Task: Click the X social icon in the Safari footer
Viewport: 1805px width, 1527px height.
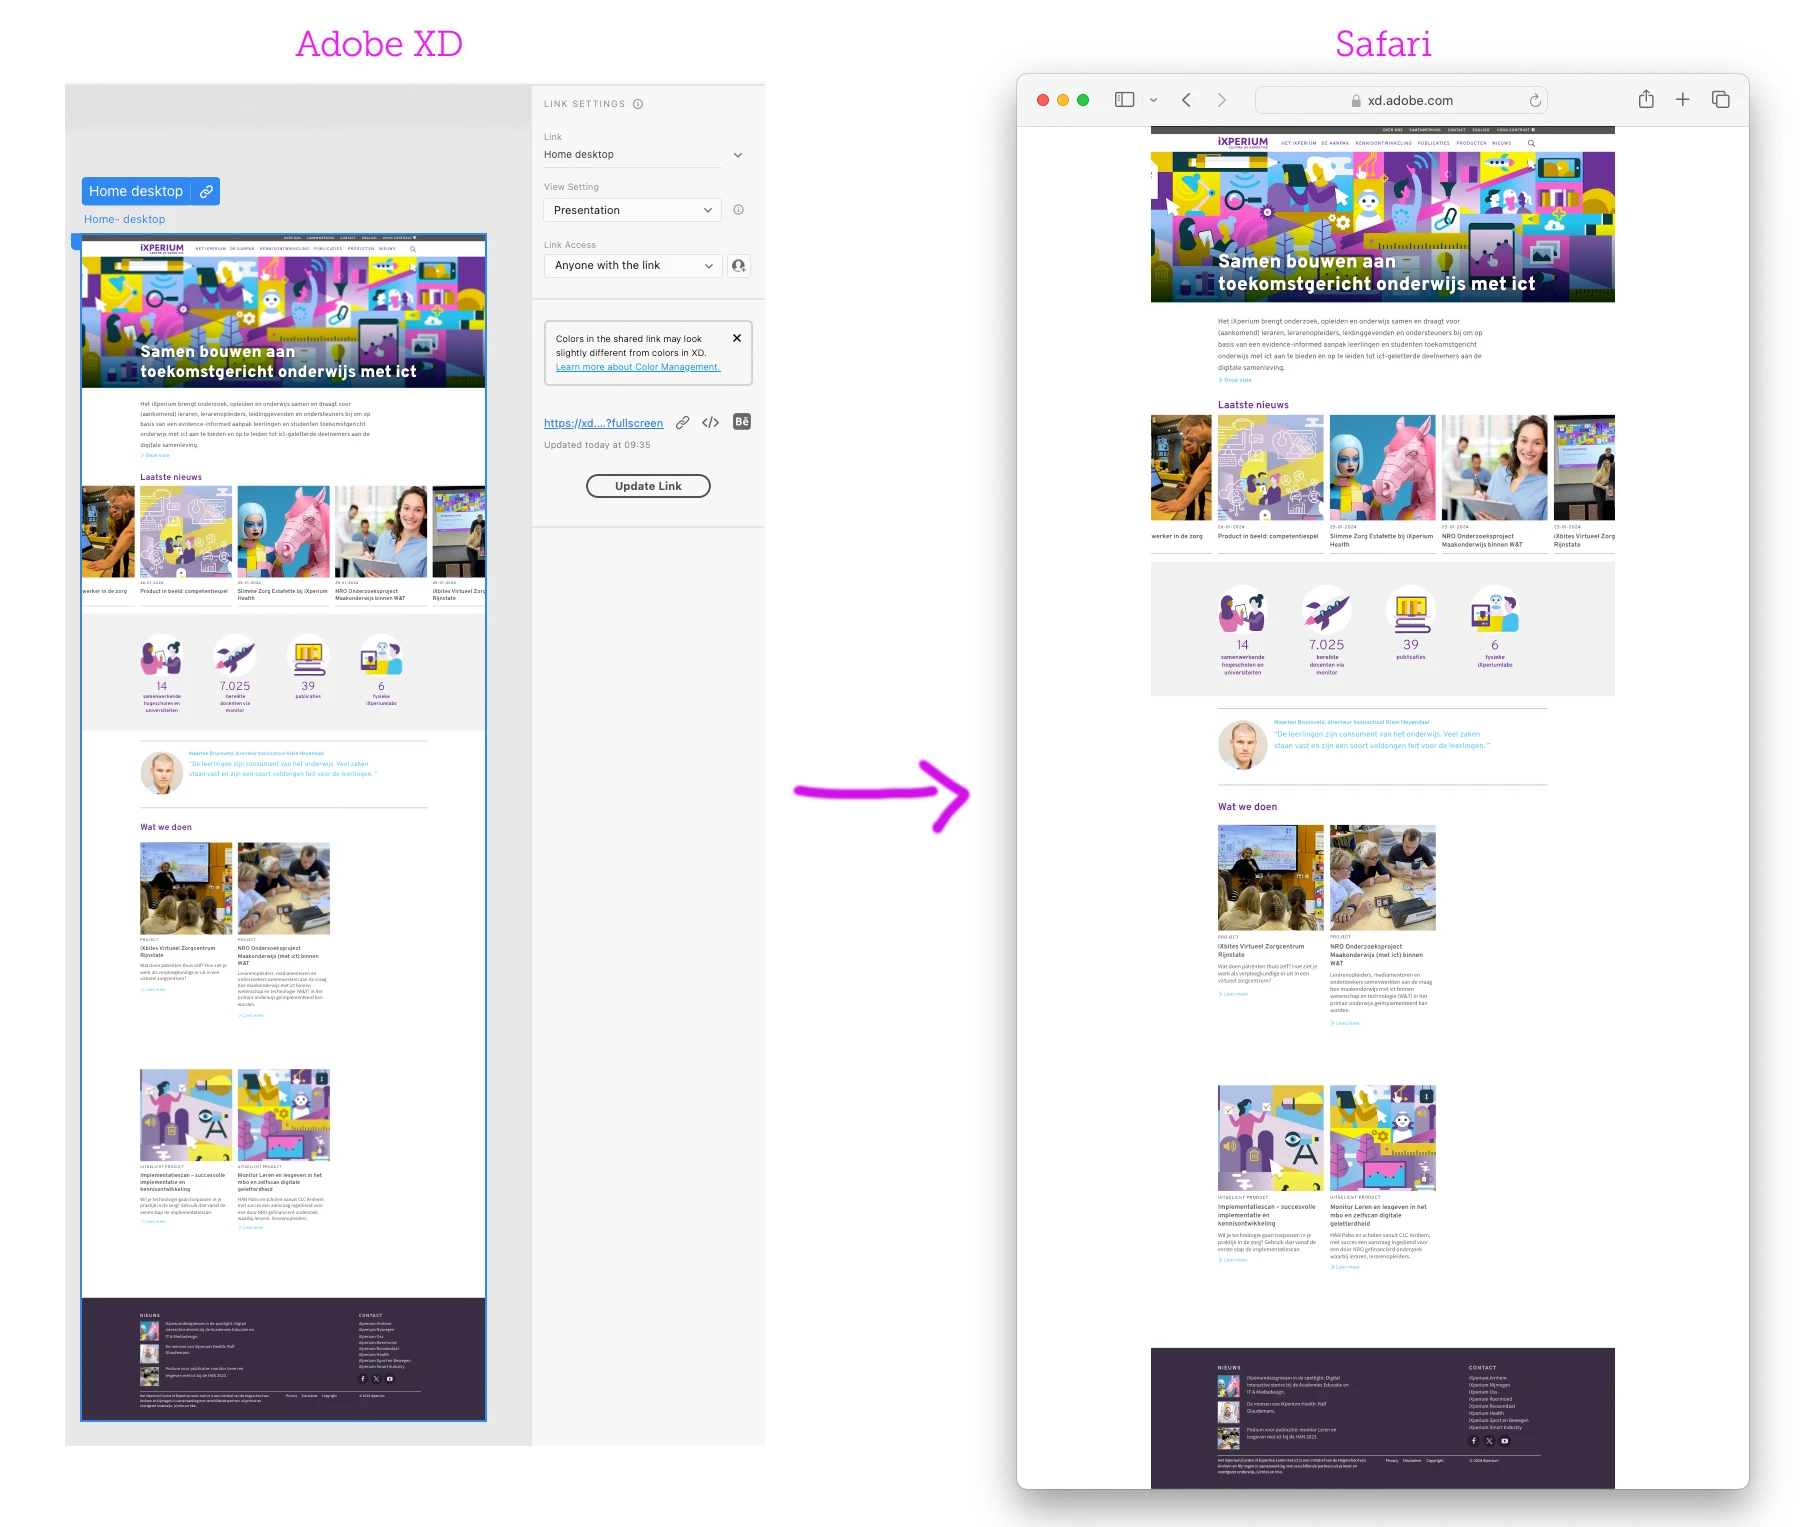Action: point(1489,1441)
